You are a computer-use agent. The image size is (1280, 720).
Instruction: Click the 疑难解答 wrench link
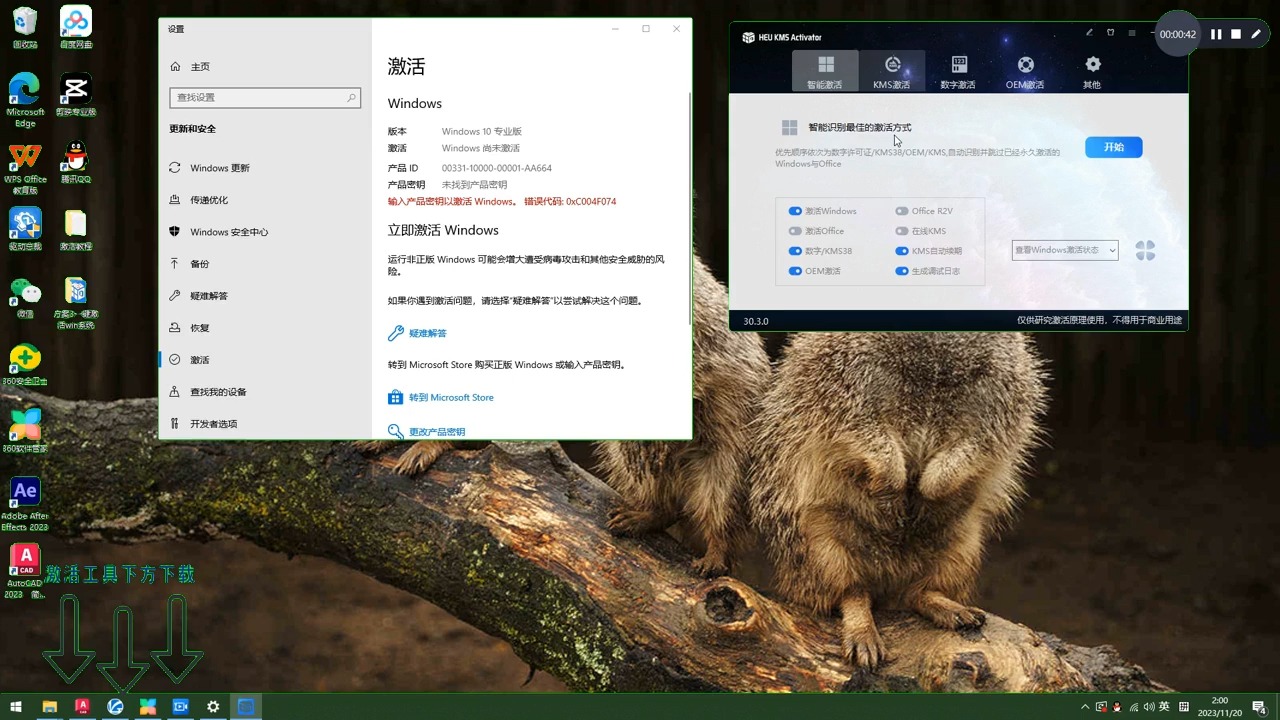pos(417,333)
